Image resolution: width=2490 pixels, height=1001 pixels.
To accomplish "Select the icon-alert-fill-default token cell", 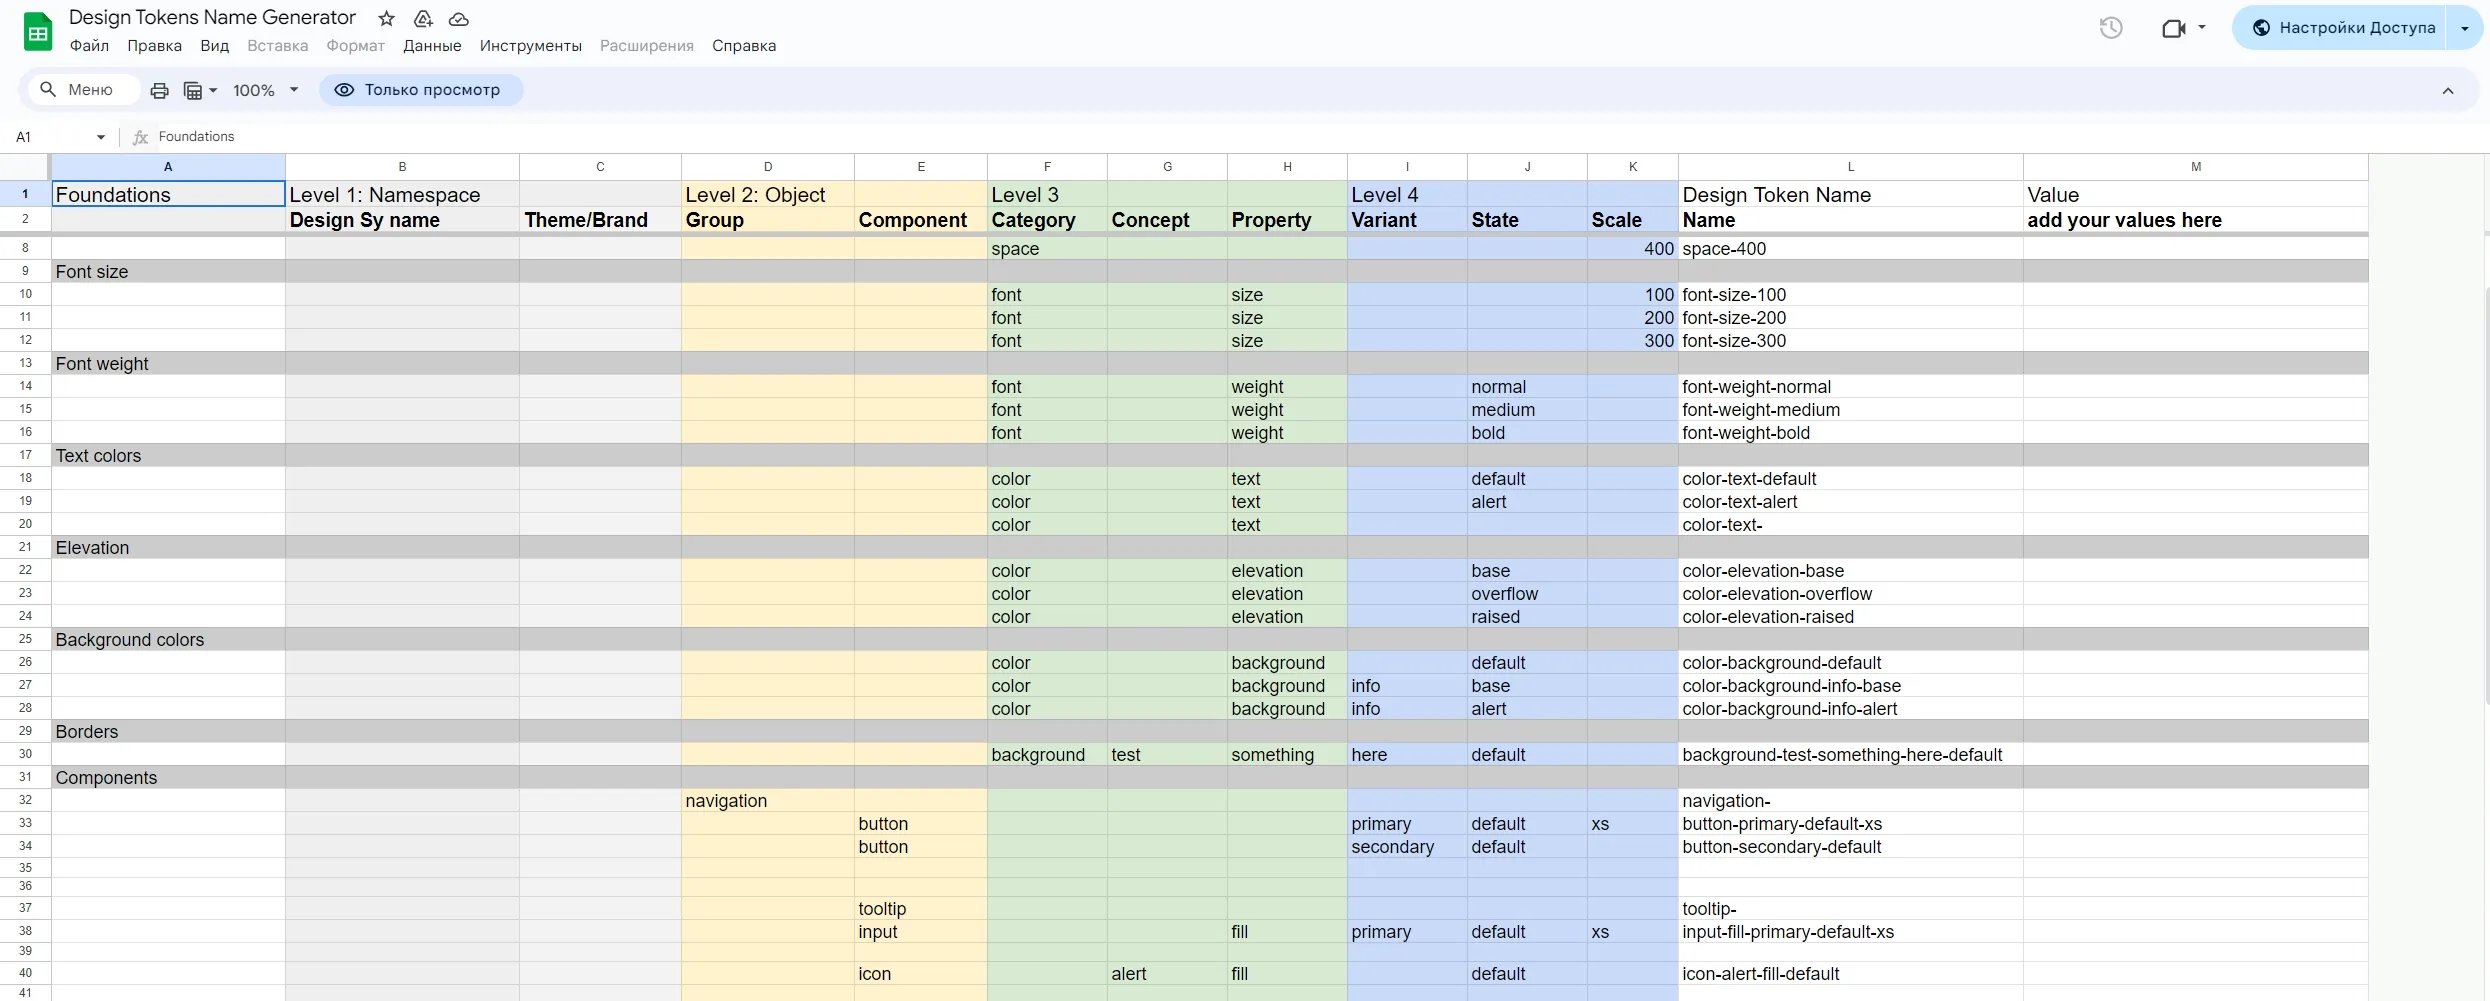I will pyautogui.click(x=1850, y=973).
